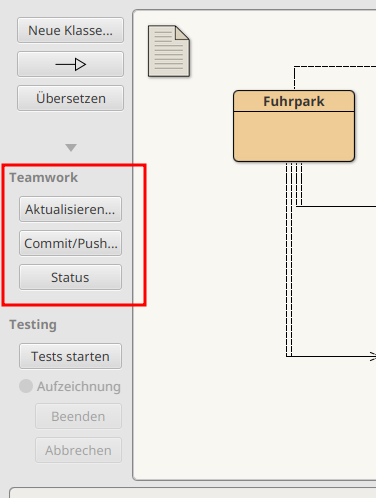
Task: Select dashed dependency line above Fuhrpark
Action: click(x=333, y=67)
